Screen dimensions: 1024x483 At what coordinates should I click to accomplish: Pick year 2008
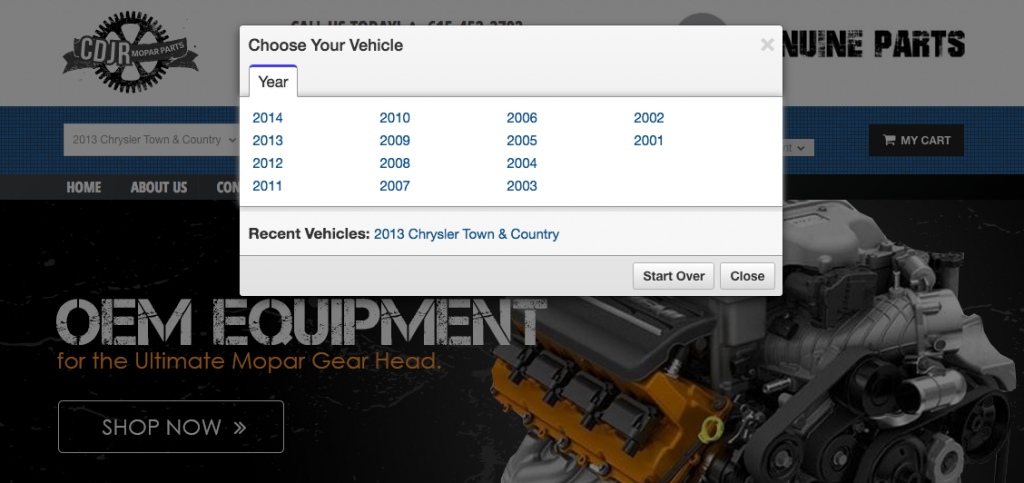pos(394,163)
